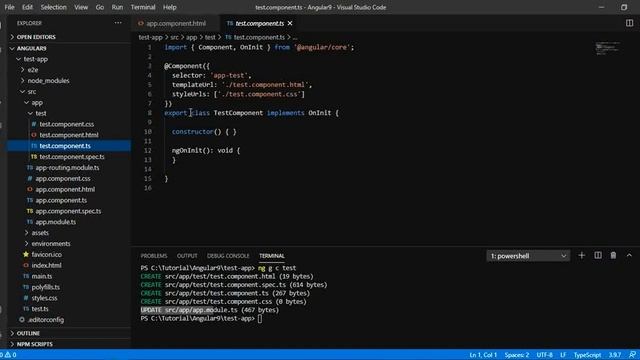The height and width of the screenshot is (360, 640).
Task: Click TypeScript version 3.9.7 status item
Action: point(615,355)
